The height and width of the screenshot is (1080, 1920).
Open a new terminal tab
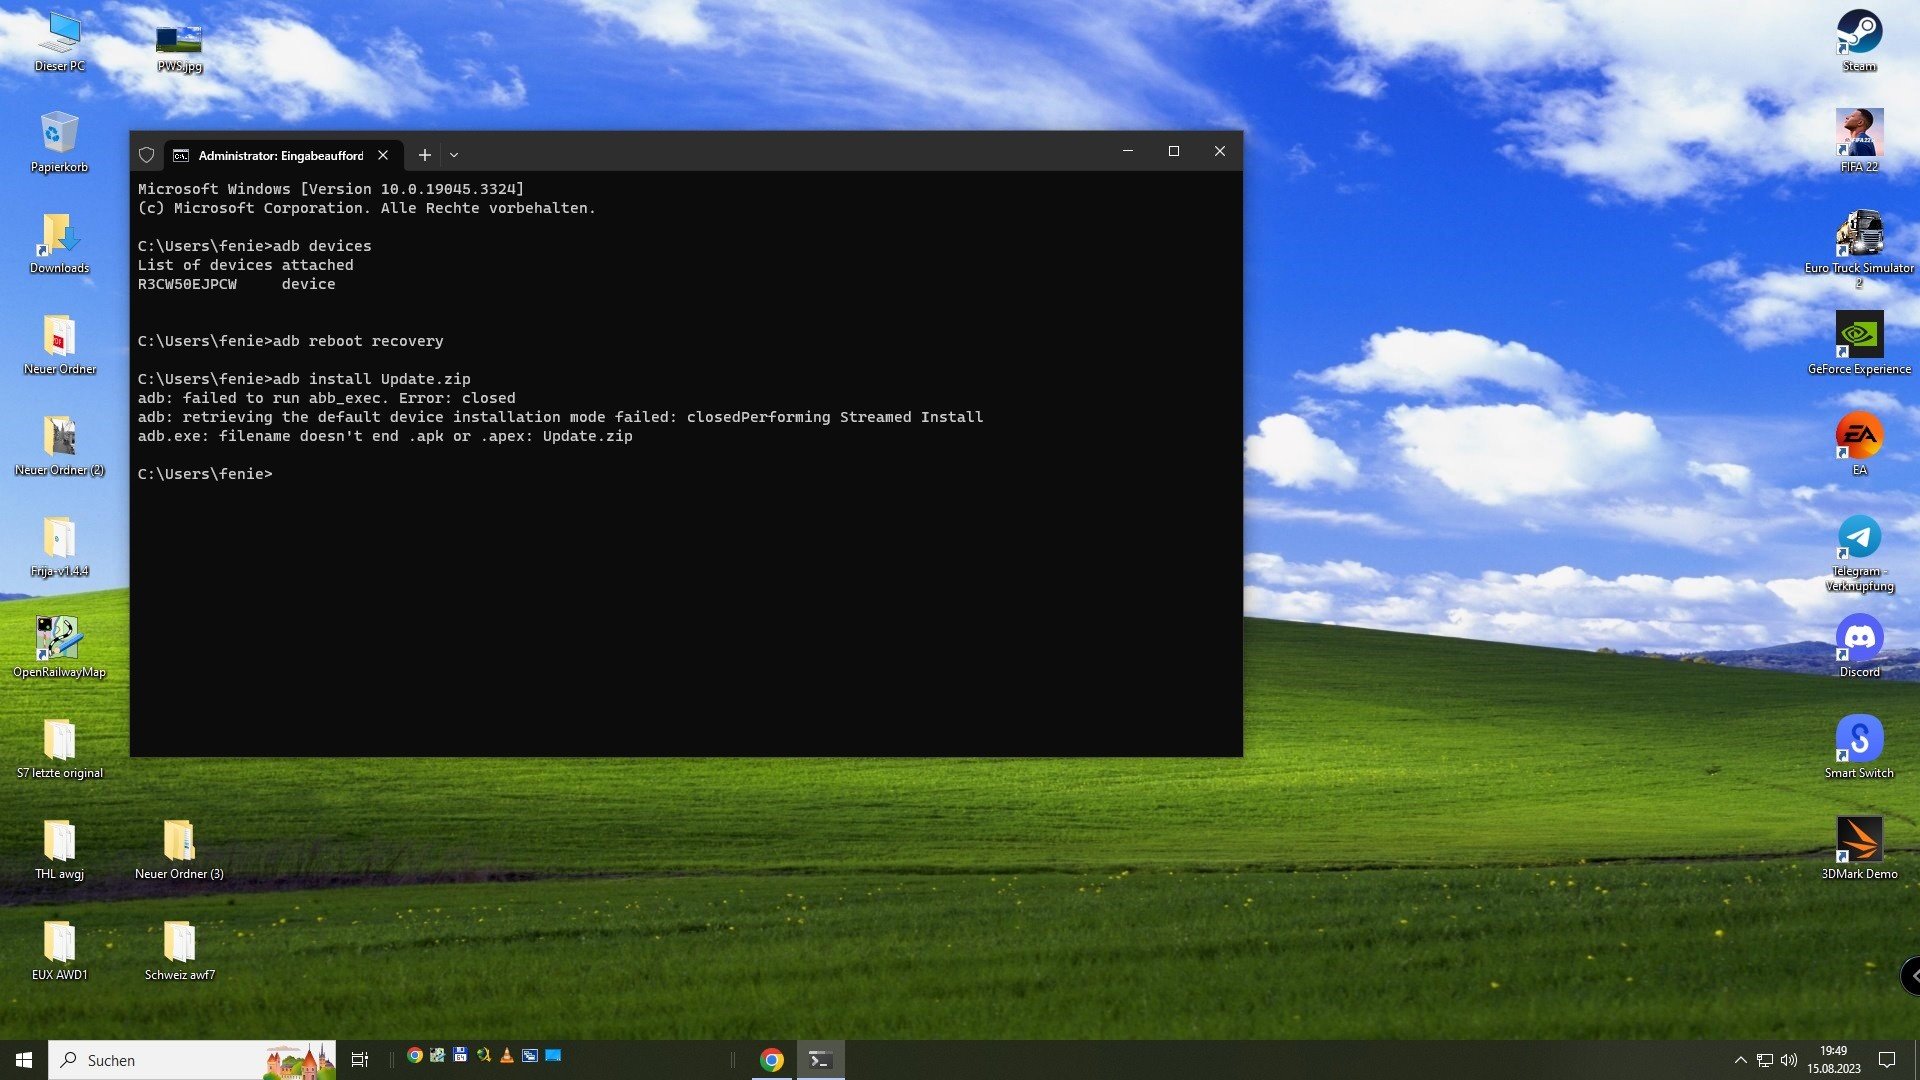point(424,155)
